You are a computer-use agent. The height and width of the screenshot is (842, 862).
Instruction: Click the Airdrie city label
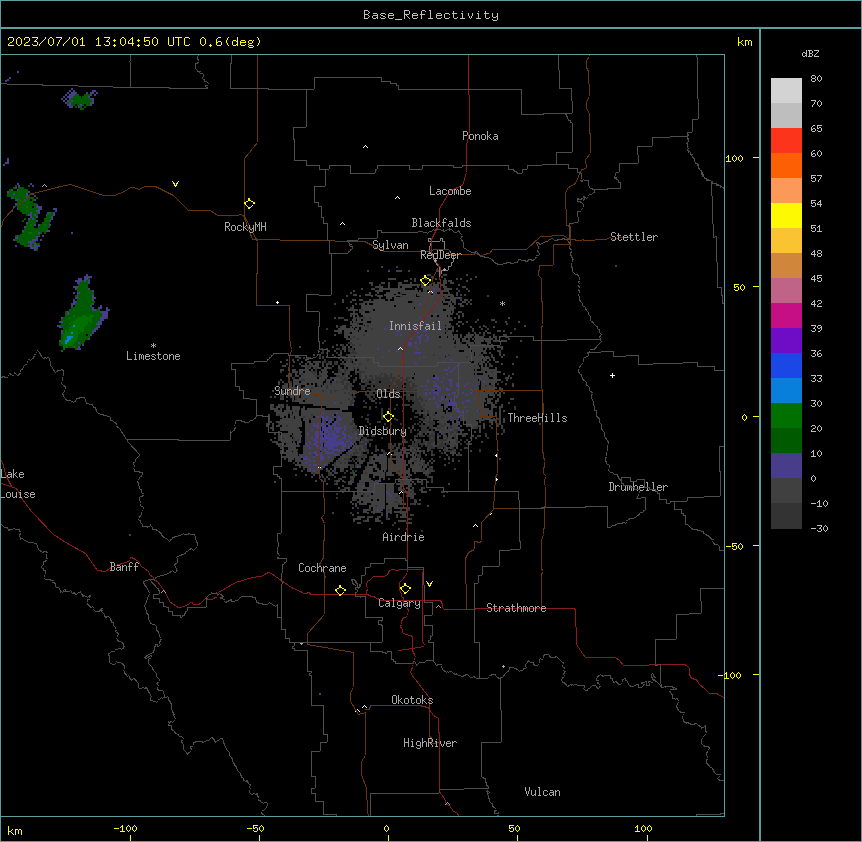pyautogui.click(x=403, y=537)
